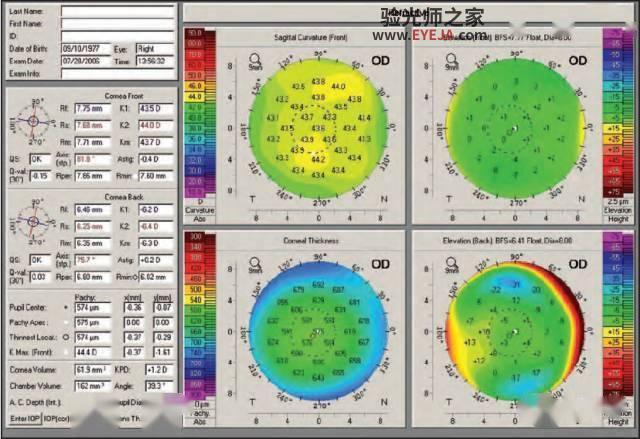Click the Exam Info text field
The width and height of the screenshot is (640, 439).
(118, 73)
